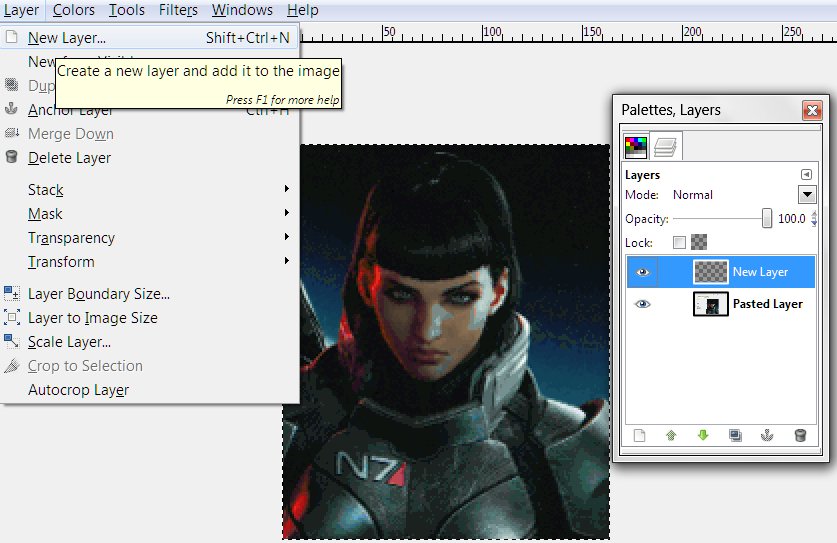Image resolution: width=837 pixels, height=543 pixels.
Task: Click the trash icon to delete the layer
Action: tap(799, 435)
